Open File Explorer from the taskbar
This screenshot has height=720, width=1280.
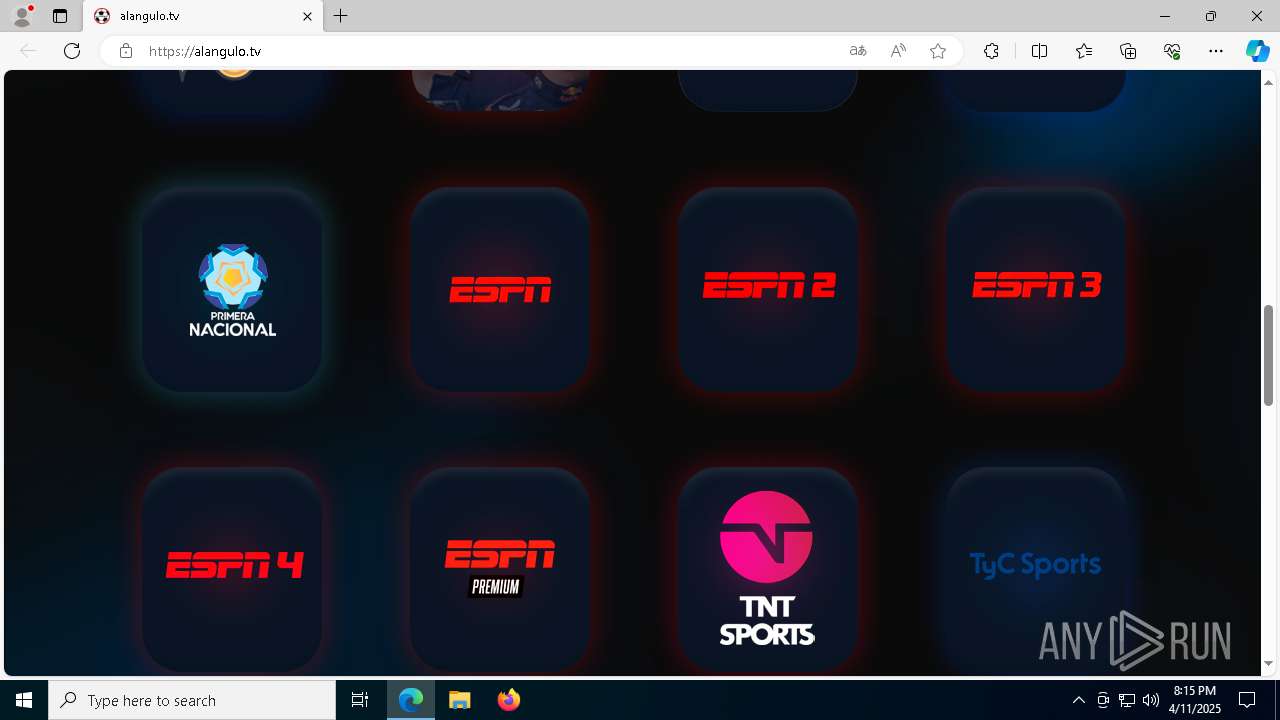coord(459,700)
